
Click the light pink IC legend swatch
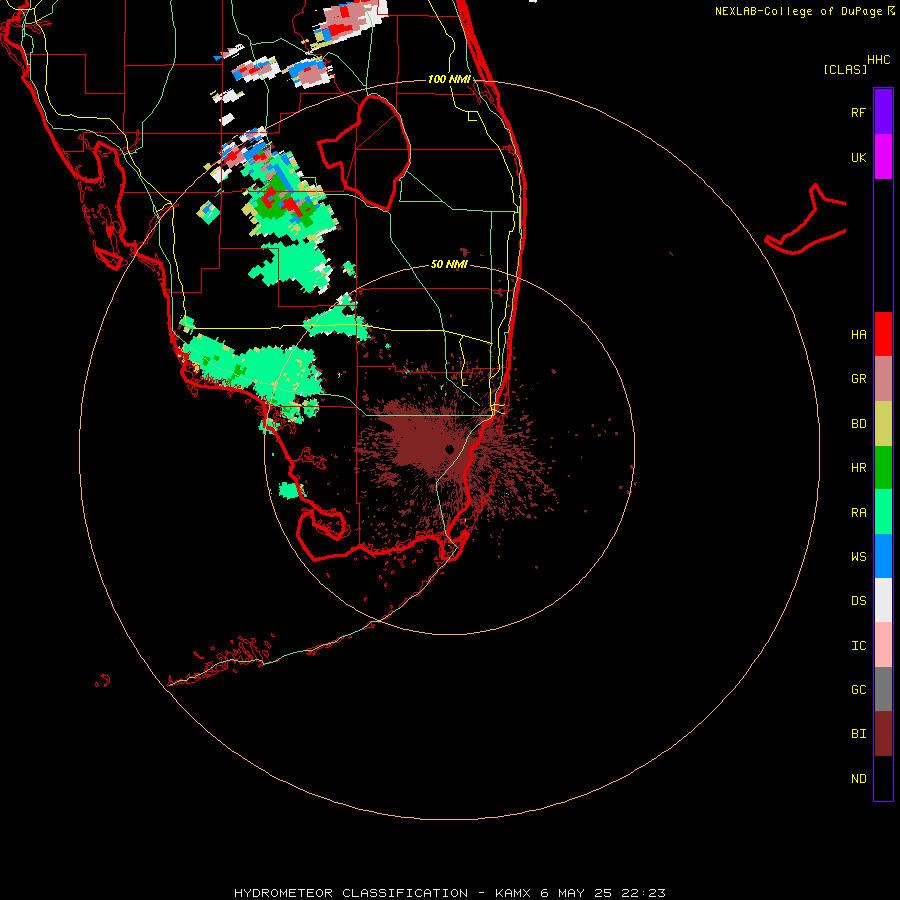pos(883,645)
